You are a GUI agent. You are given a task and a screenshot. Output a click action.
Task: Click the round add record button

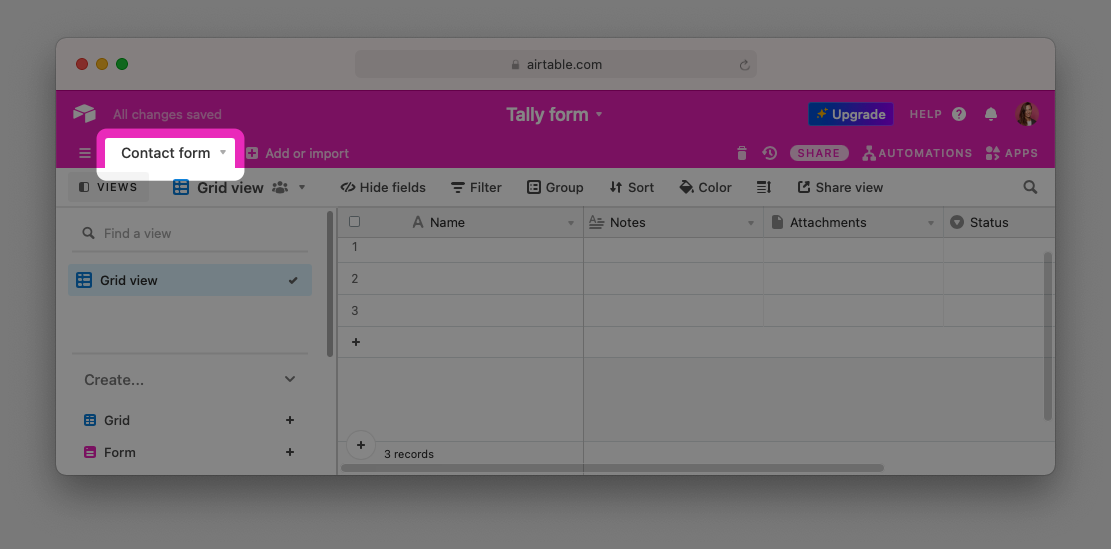(x=361, y=445)
